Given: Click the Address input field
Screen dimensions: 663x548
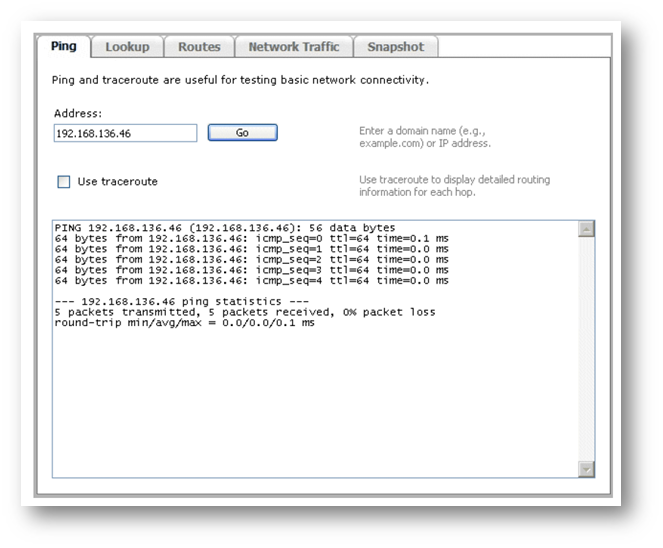Looking at the screenshot, I should 125,133.
